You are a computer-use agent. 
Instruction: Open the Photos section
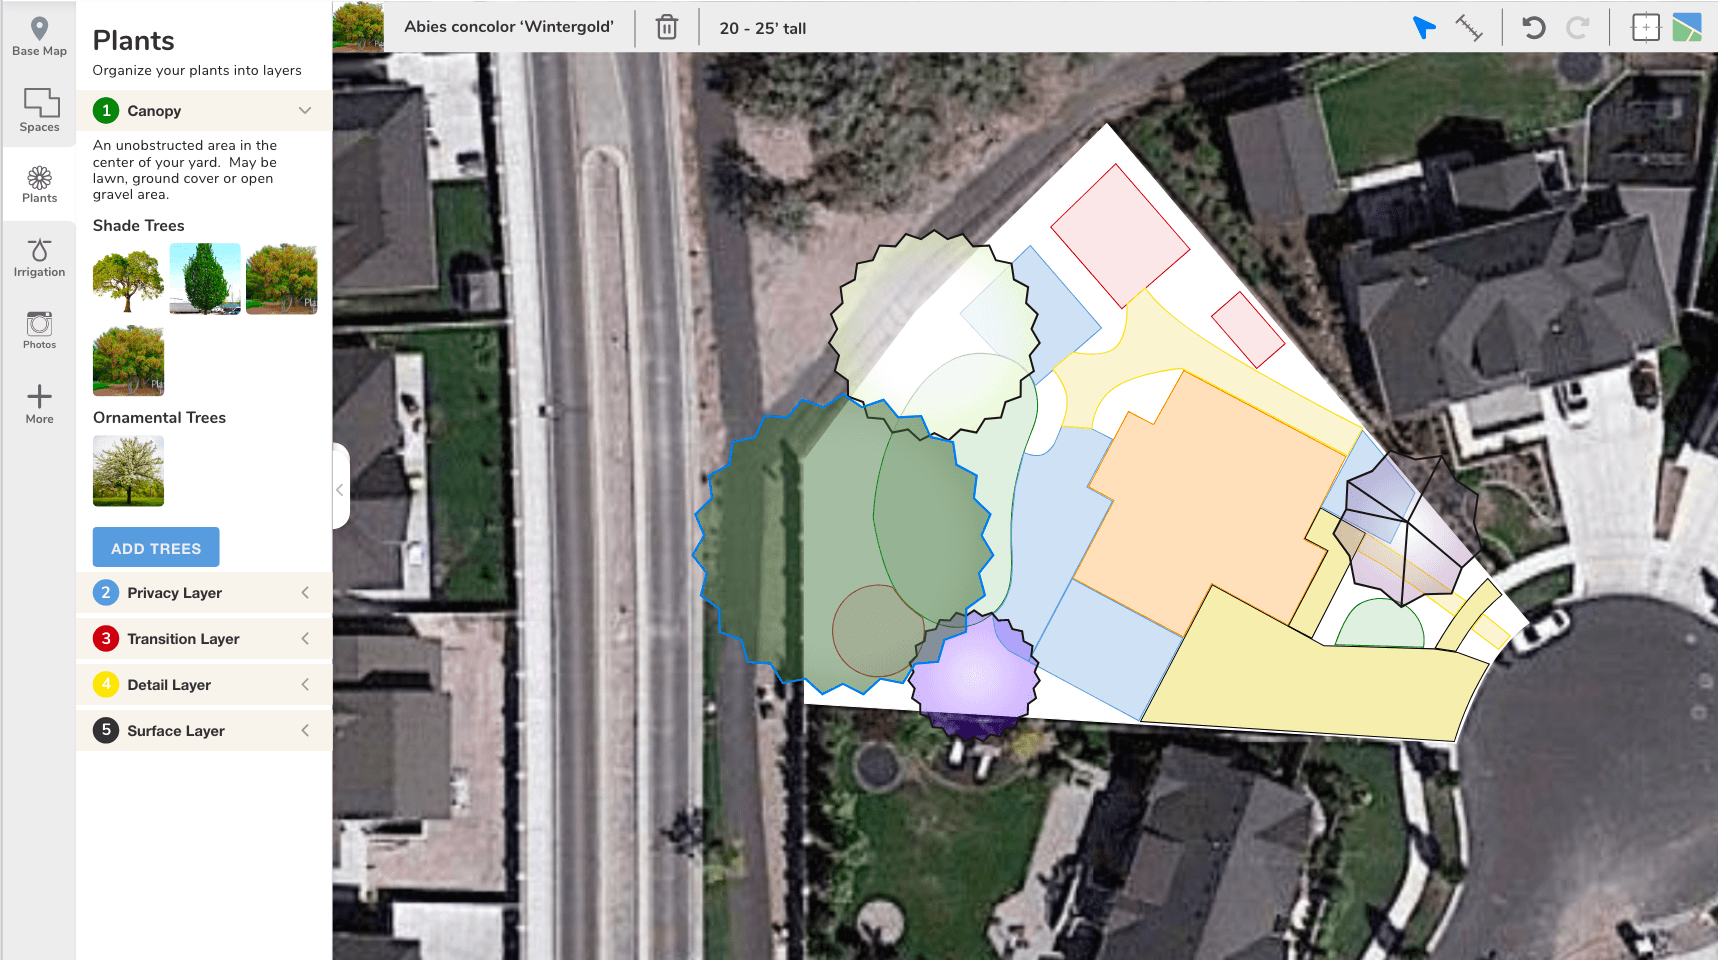tap(39, 330)
